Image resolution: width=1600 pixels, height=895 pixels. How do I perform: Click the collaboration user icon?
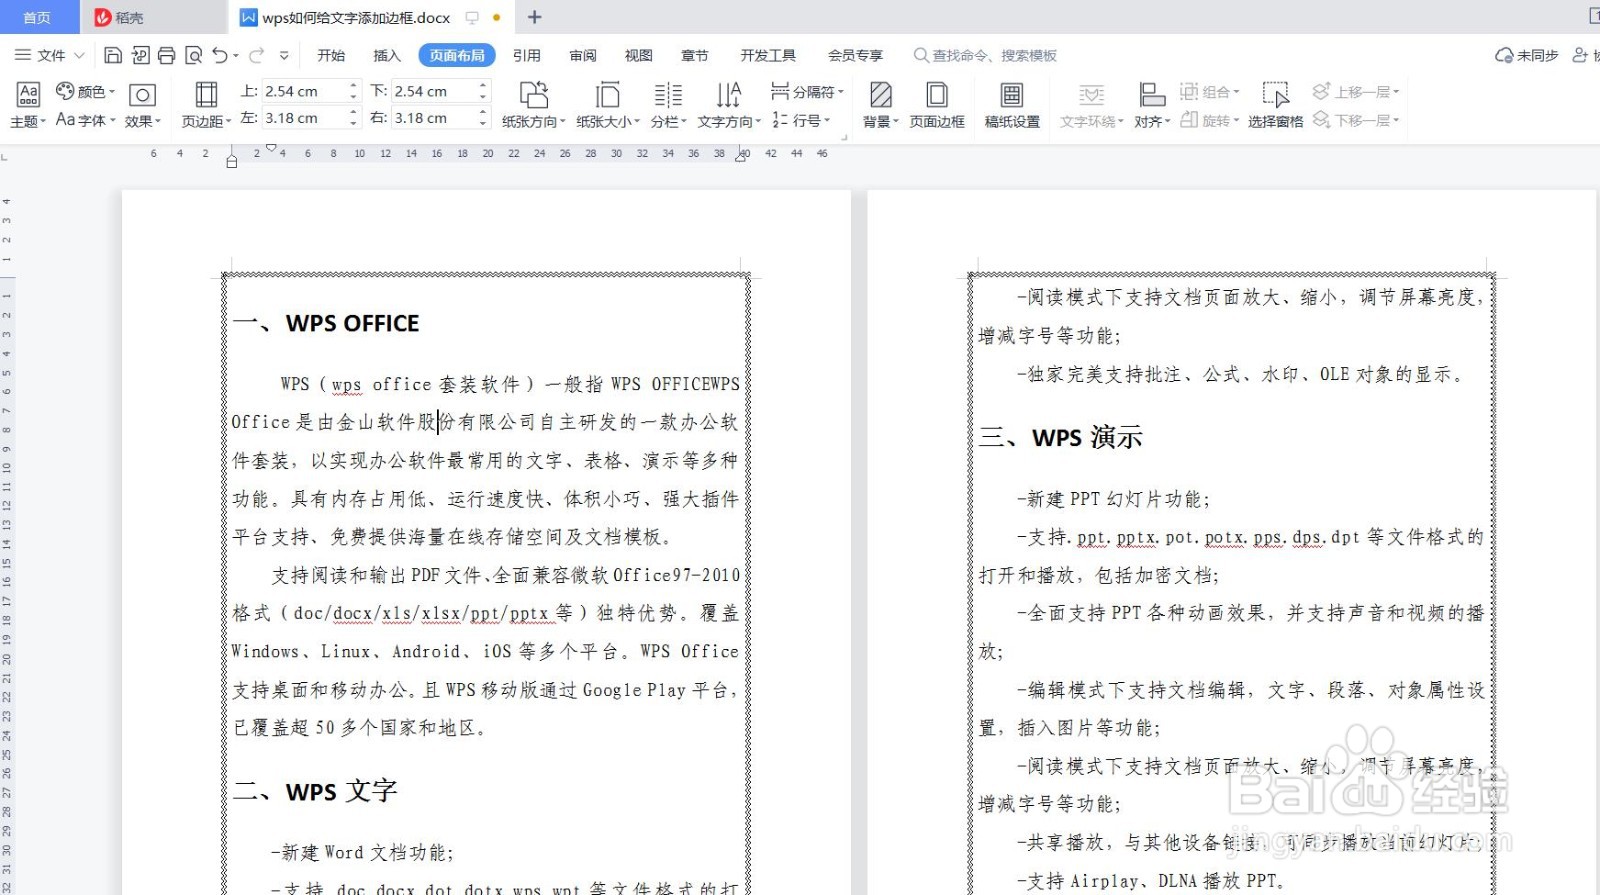click(1580, 55)
